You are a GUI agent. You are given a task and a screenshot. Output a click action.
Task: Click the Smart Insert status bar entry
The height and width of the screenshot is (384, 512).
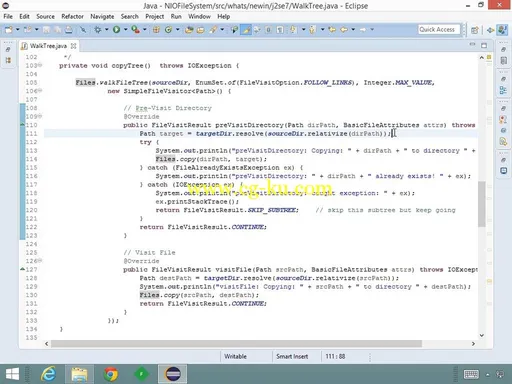[x=292, y=356]
